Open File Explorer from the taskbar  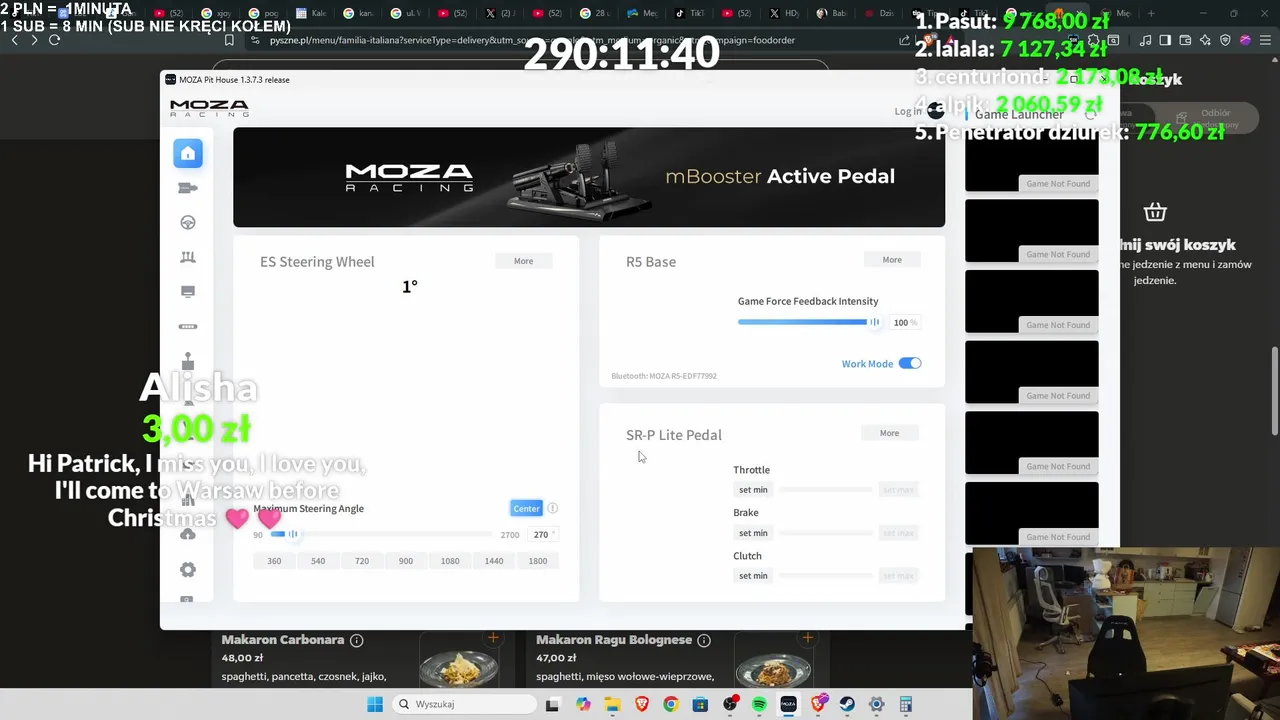[x=612, y=704]
